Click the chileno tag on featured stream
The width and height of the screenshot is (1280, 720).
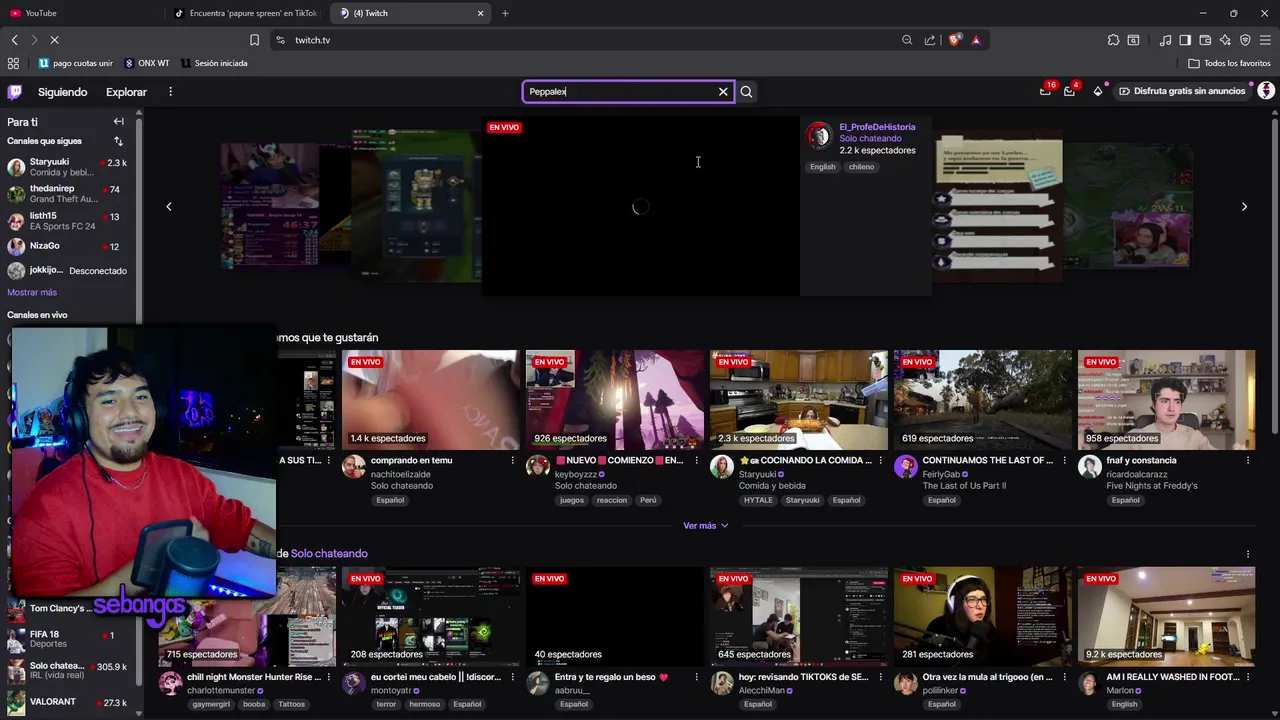click(x=862, y=167)
